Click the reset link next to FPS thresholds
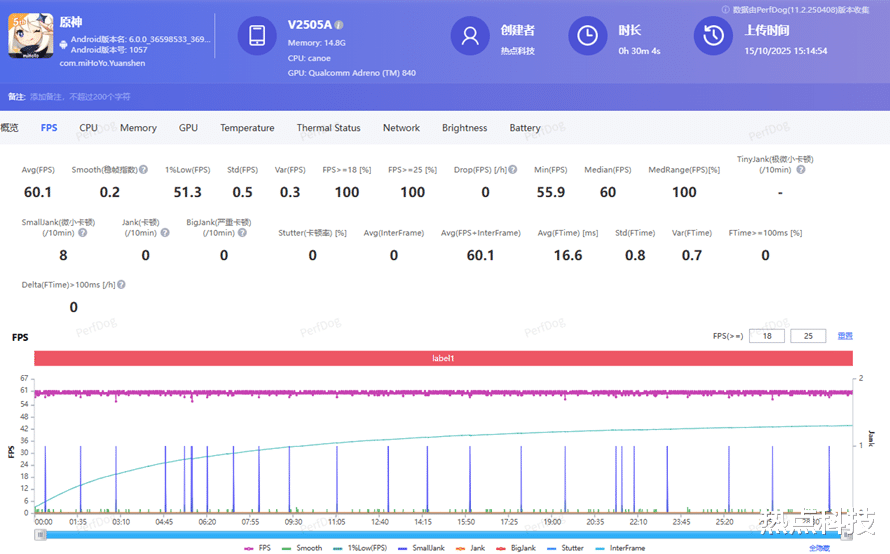The image size is (890, 554). point(845,336)
